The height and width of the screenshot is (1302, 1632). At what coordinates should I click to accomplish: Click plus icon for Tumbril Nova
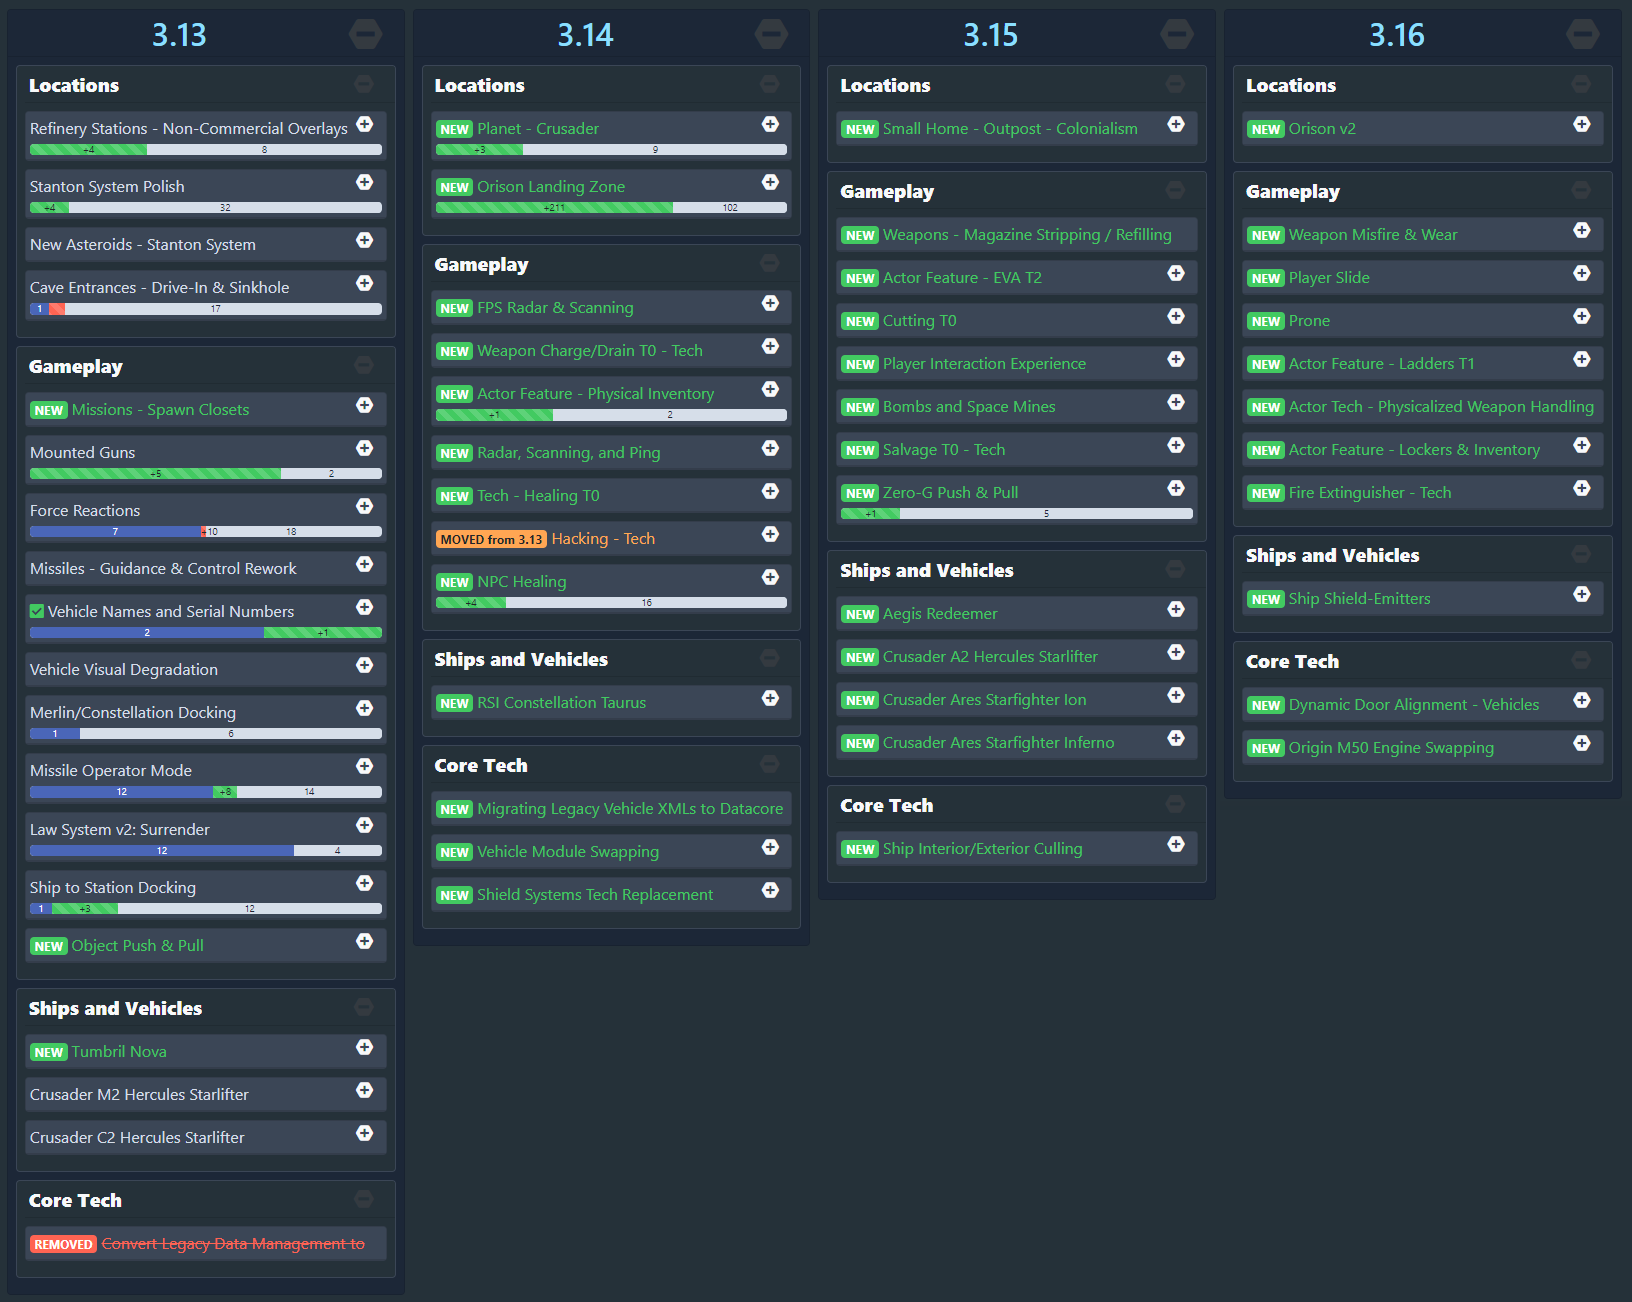pos(364,1047)
